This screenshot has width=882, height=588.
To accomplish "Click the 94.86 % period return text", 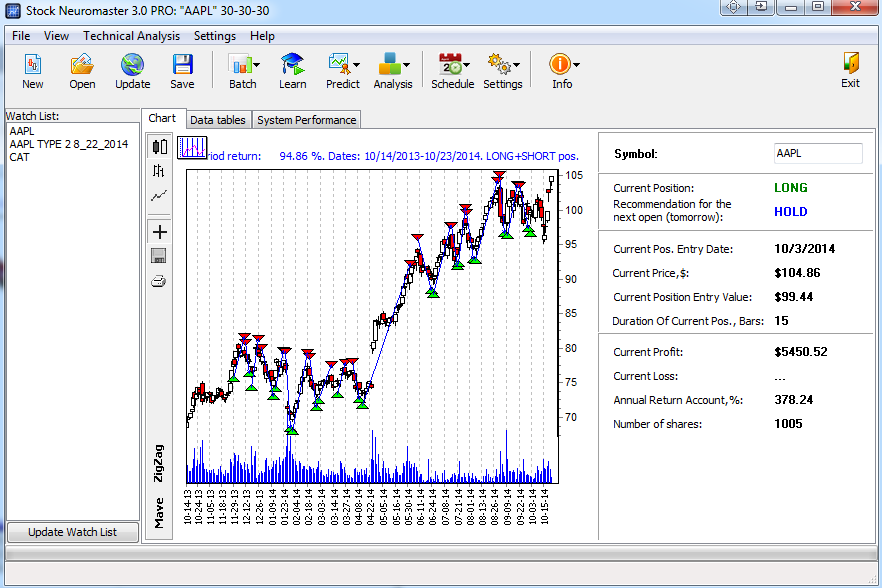I will (302, 156).
